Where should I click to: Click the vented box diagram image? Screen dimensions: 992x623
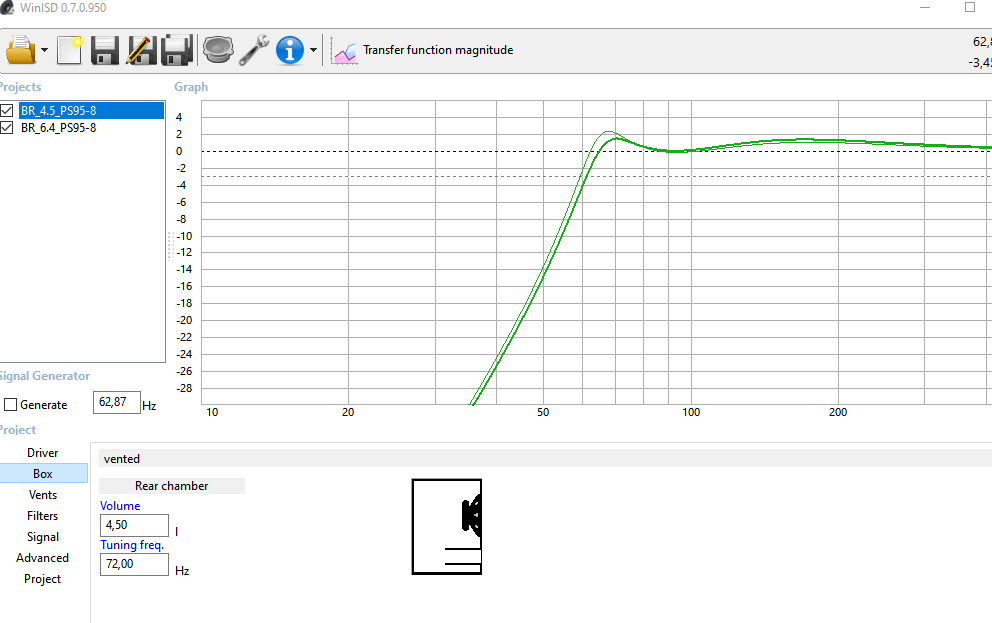click(447, 526)
